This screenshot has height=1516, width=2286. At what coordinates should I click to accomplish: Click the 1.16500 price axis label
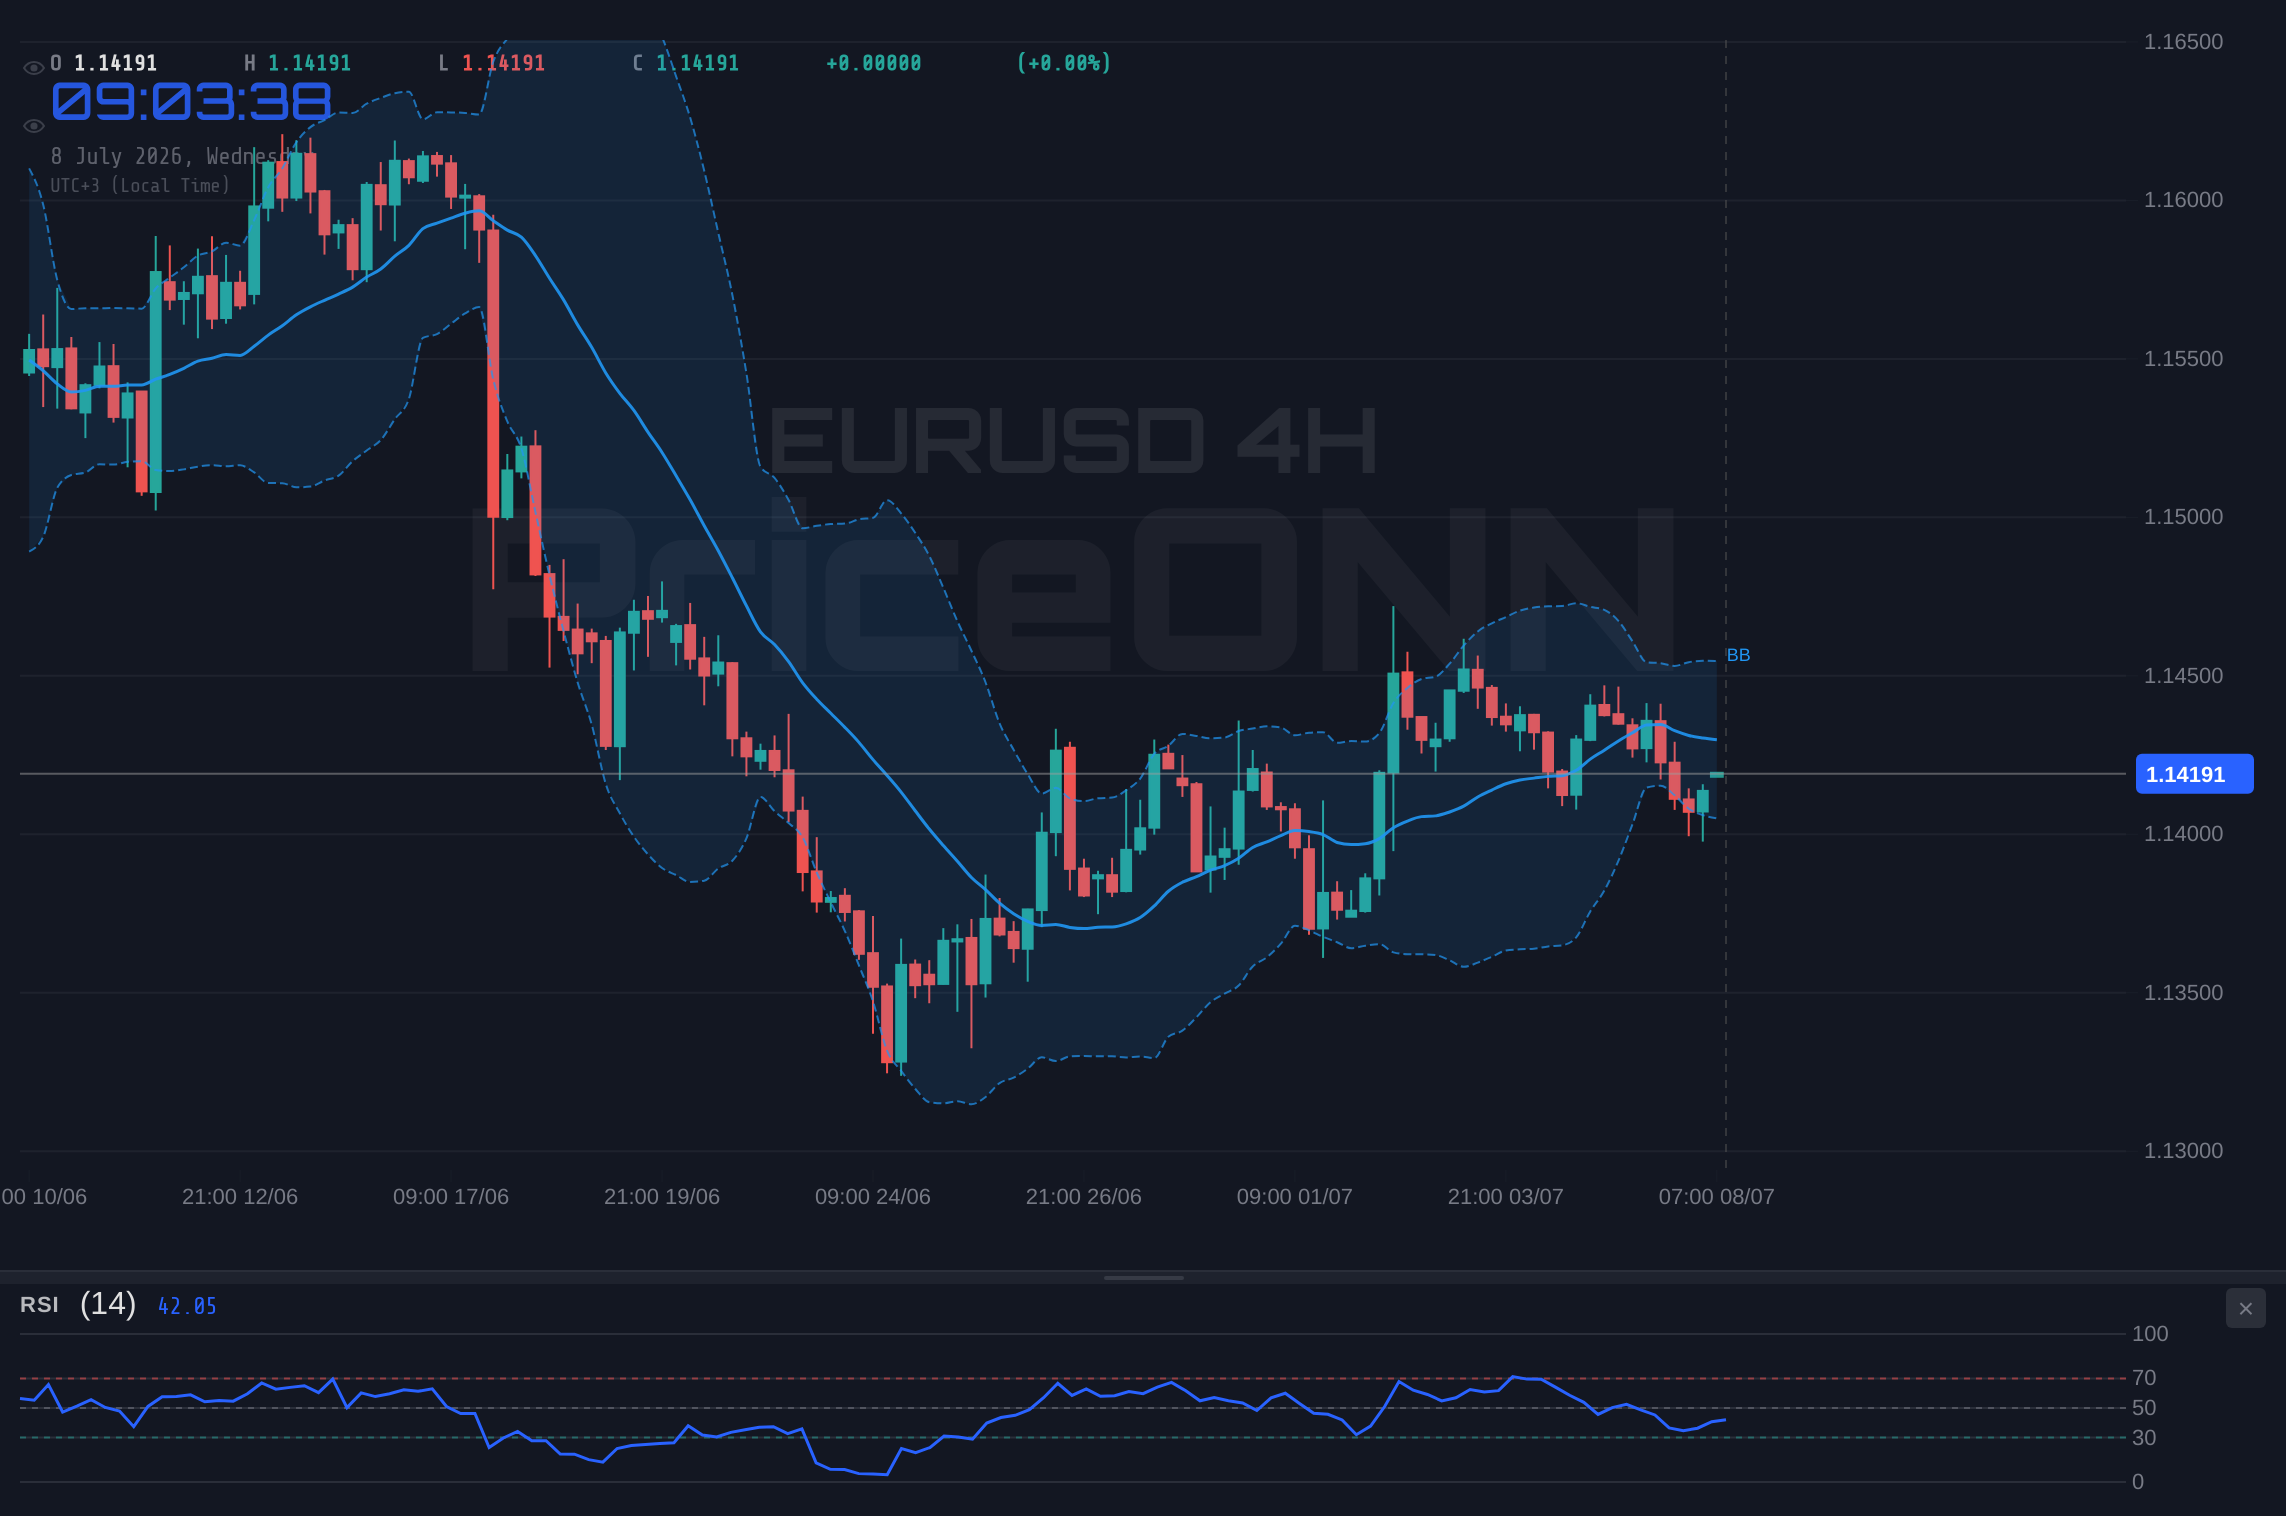pos(2183,42)
